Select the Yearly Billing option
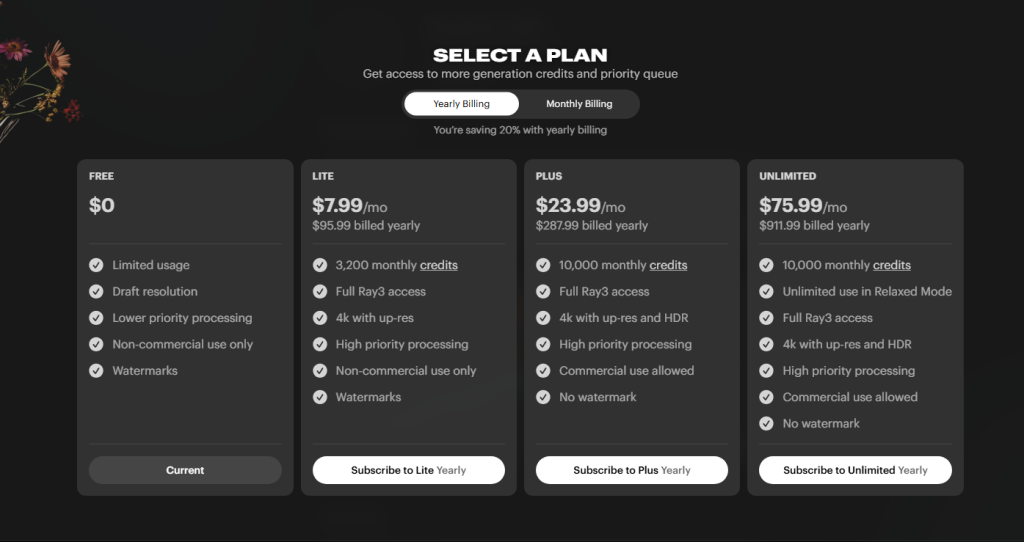Screen dimensions: 1024x542 pyautogui.click(x=461, y=104)
